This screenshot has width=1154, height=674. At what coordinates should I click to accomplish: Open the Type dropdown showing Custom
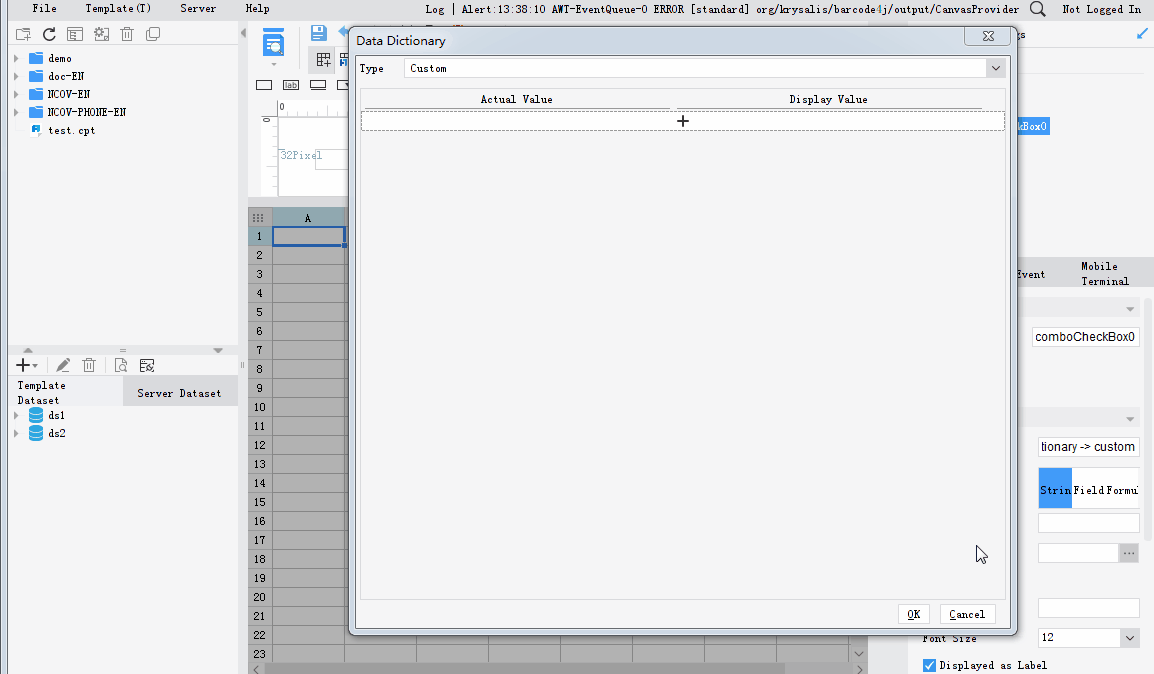pos(996,67)
